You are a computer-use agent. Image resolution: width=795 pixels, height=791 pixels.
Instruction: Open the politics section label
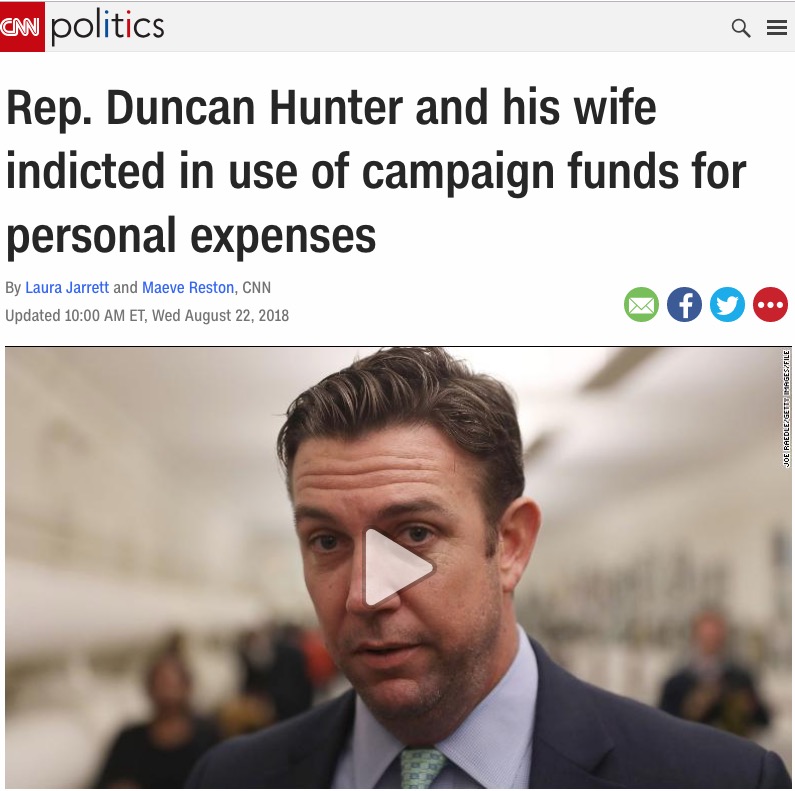107,27
